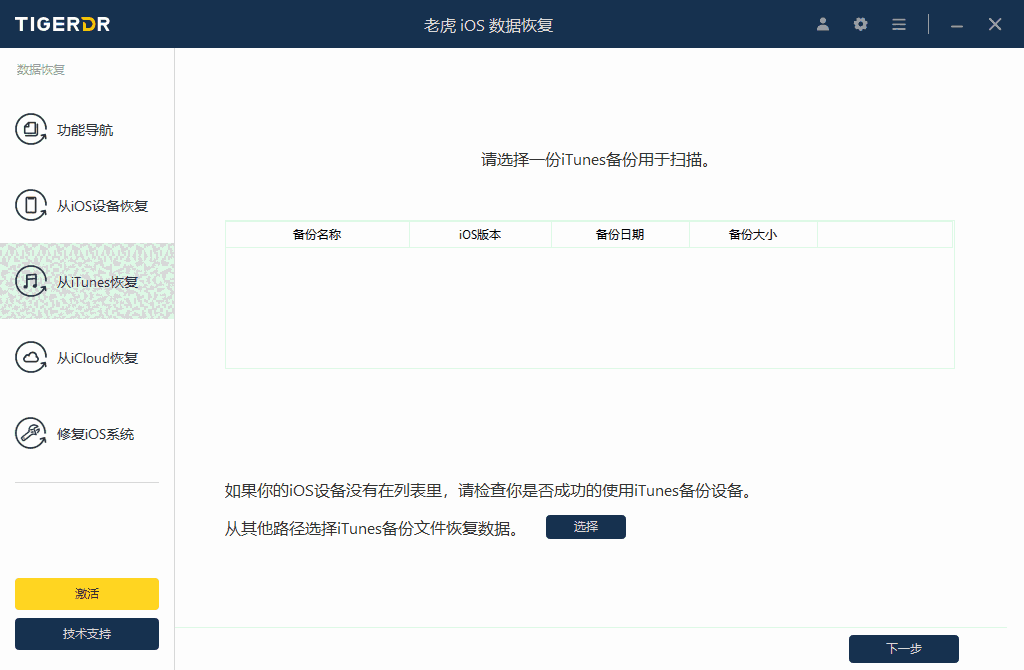Click the iOS版本 column header
1024x670 pixels.
click(x=480, y=234)
